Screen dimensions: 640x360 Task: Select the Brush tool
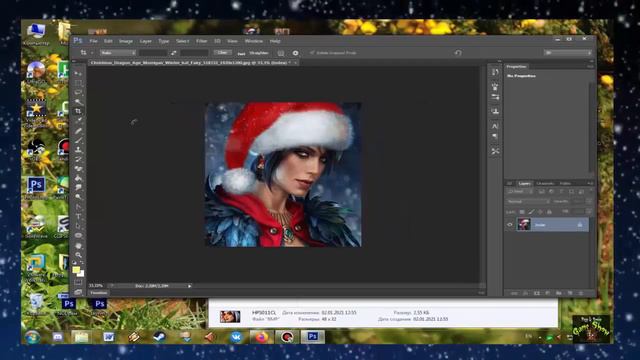(x=78, y=140)
